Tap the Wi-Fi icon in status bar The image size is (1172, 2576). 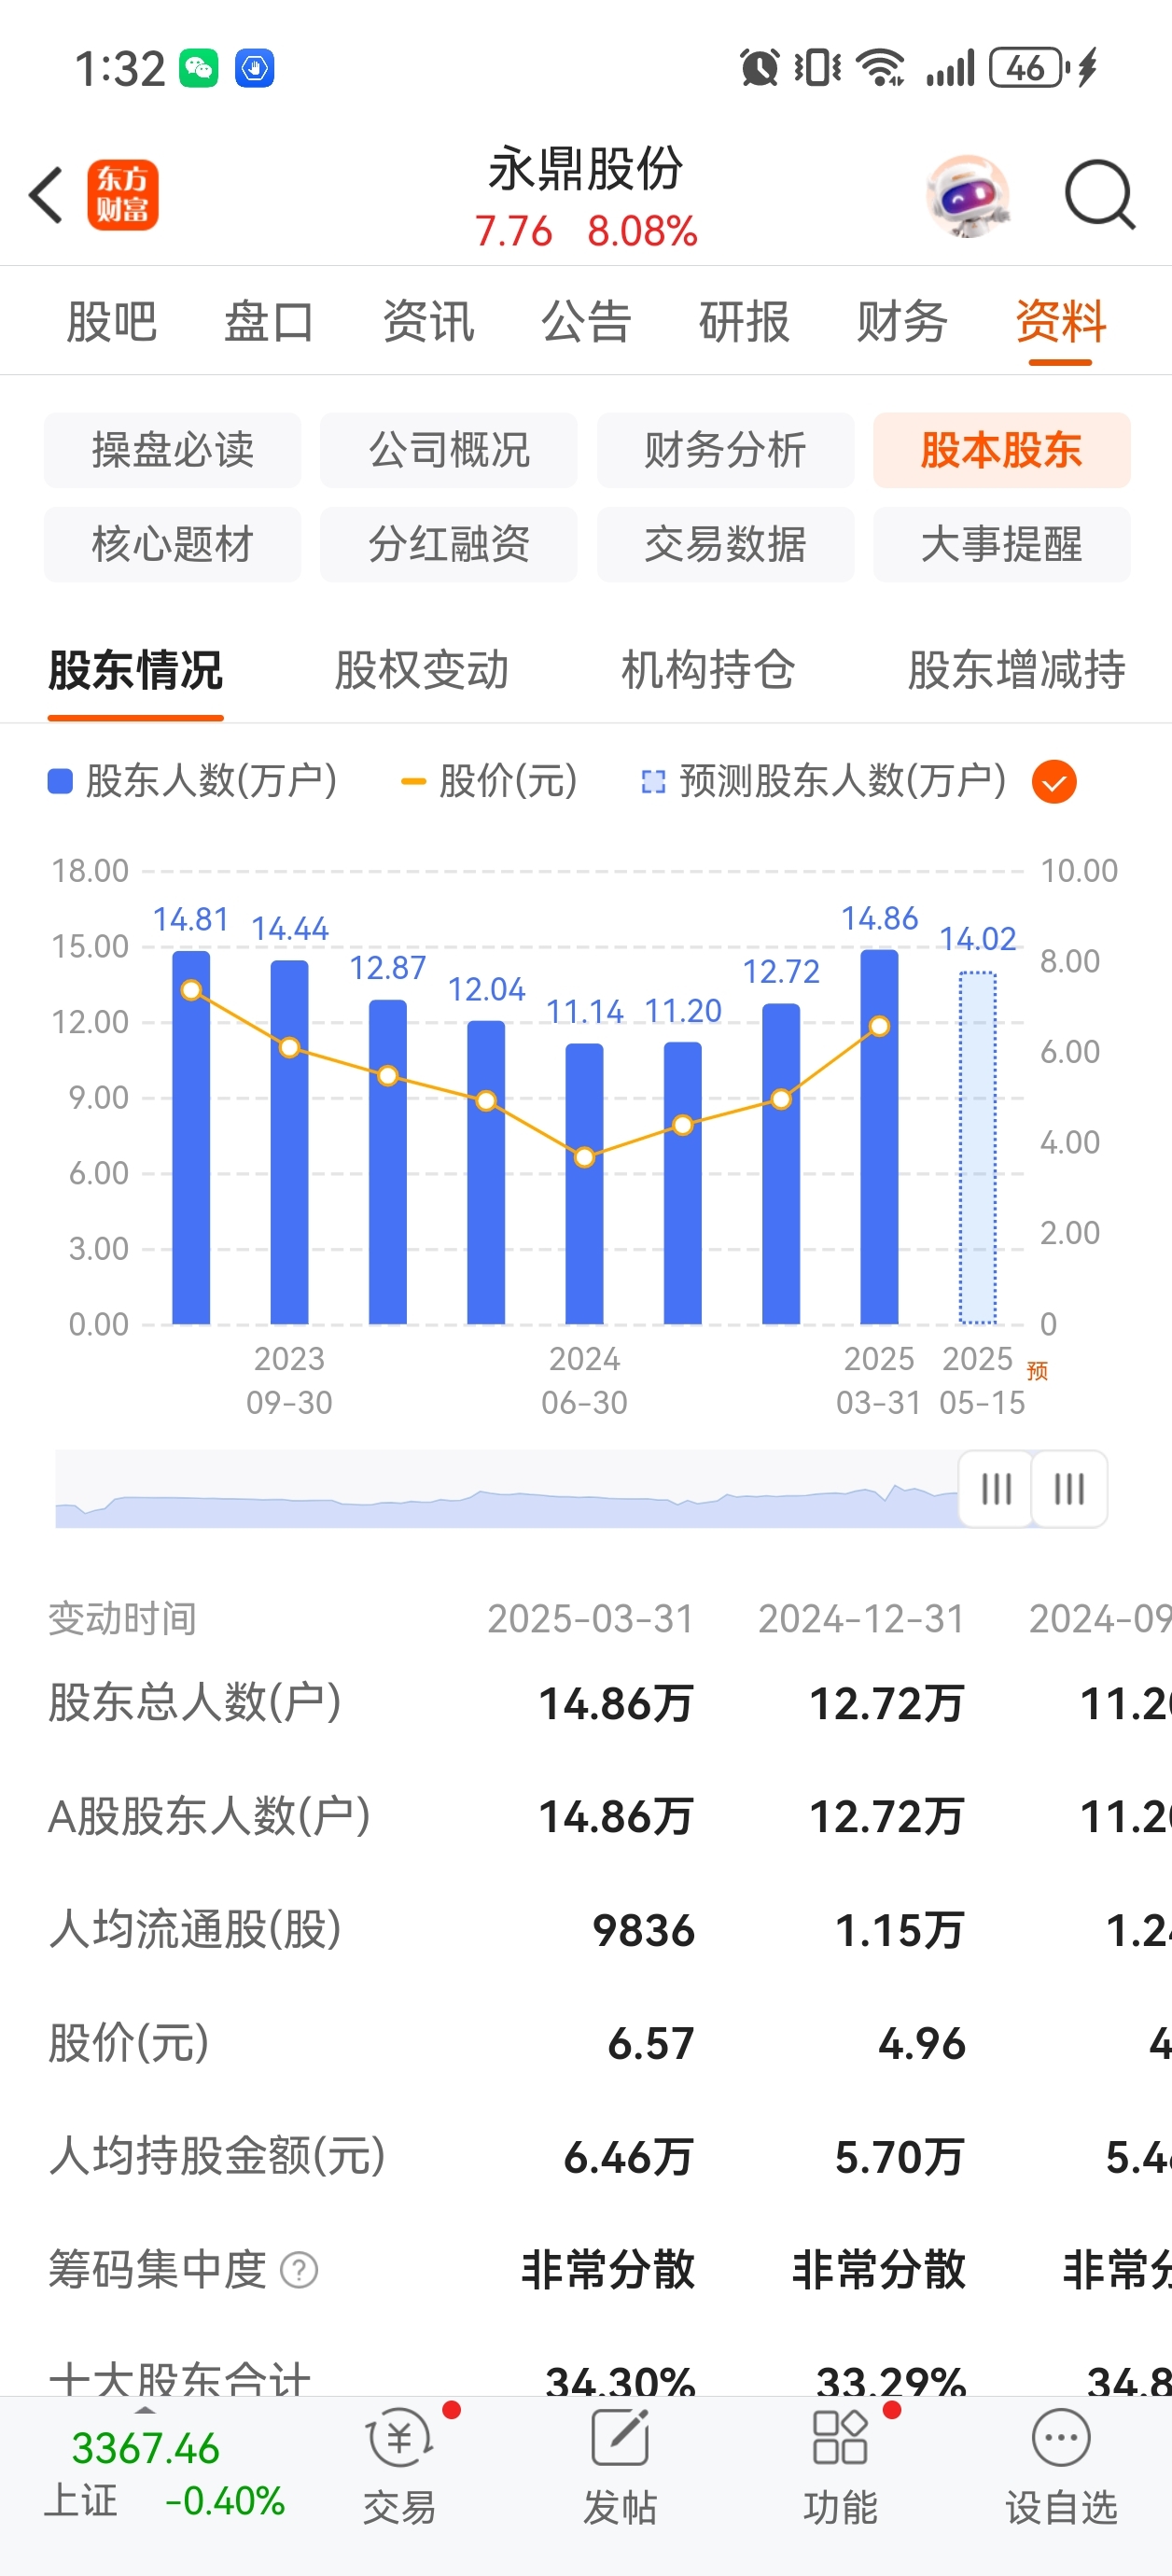pos(882,68)
